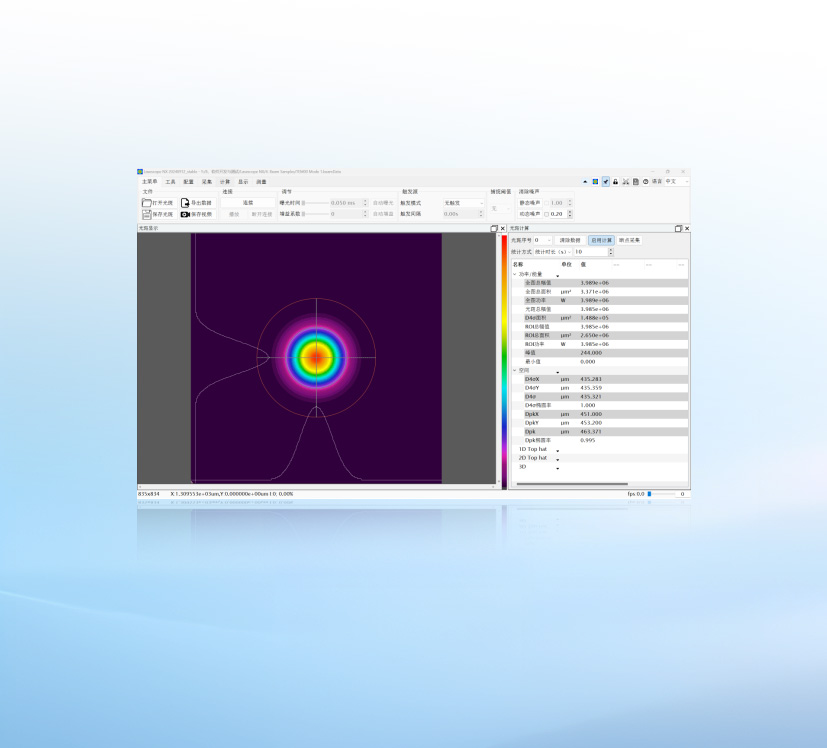Open the 光斑序号 dropdown
The height and width of the screenshot is (748, 827).
[x=543, y=241]
